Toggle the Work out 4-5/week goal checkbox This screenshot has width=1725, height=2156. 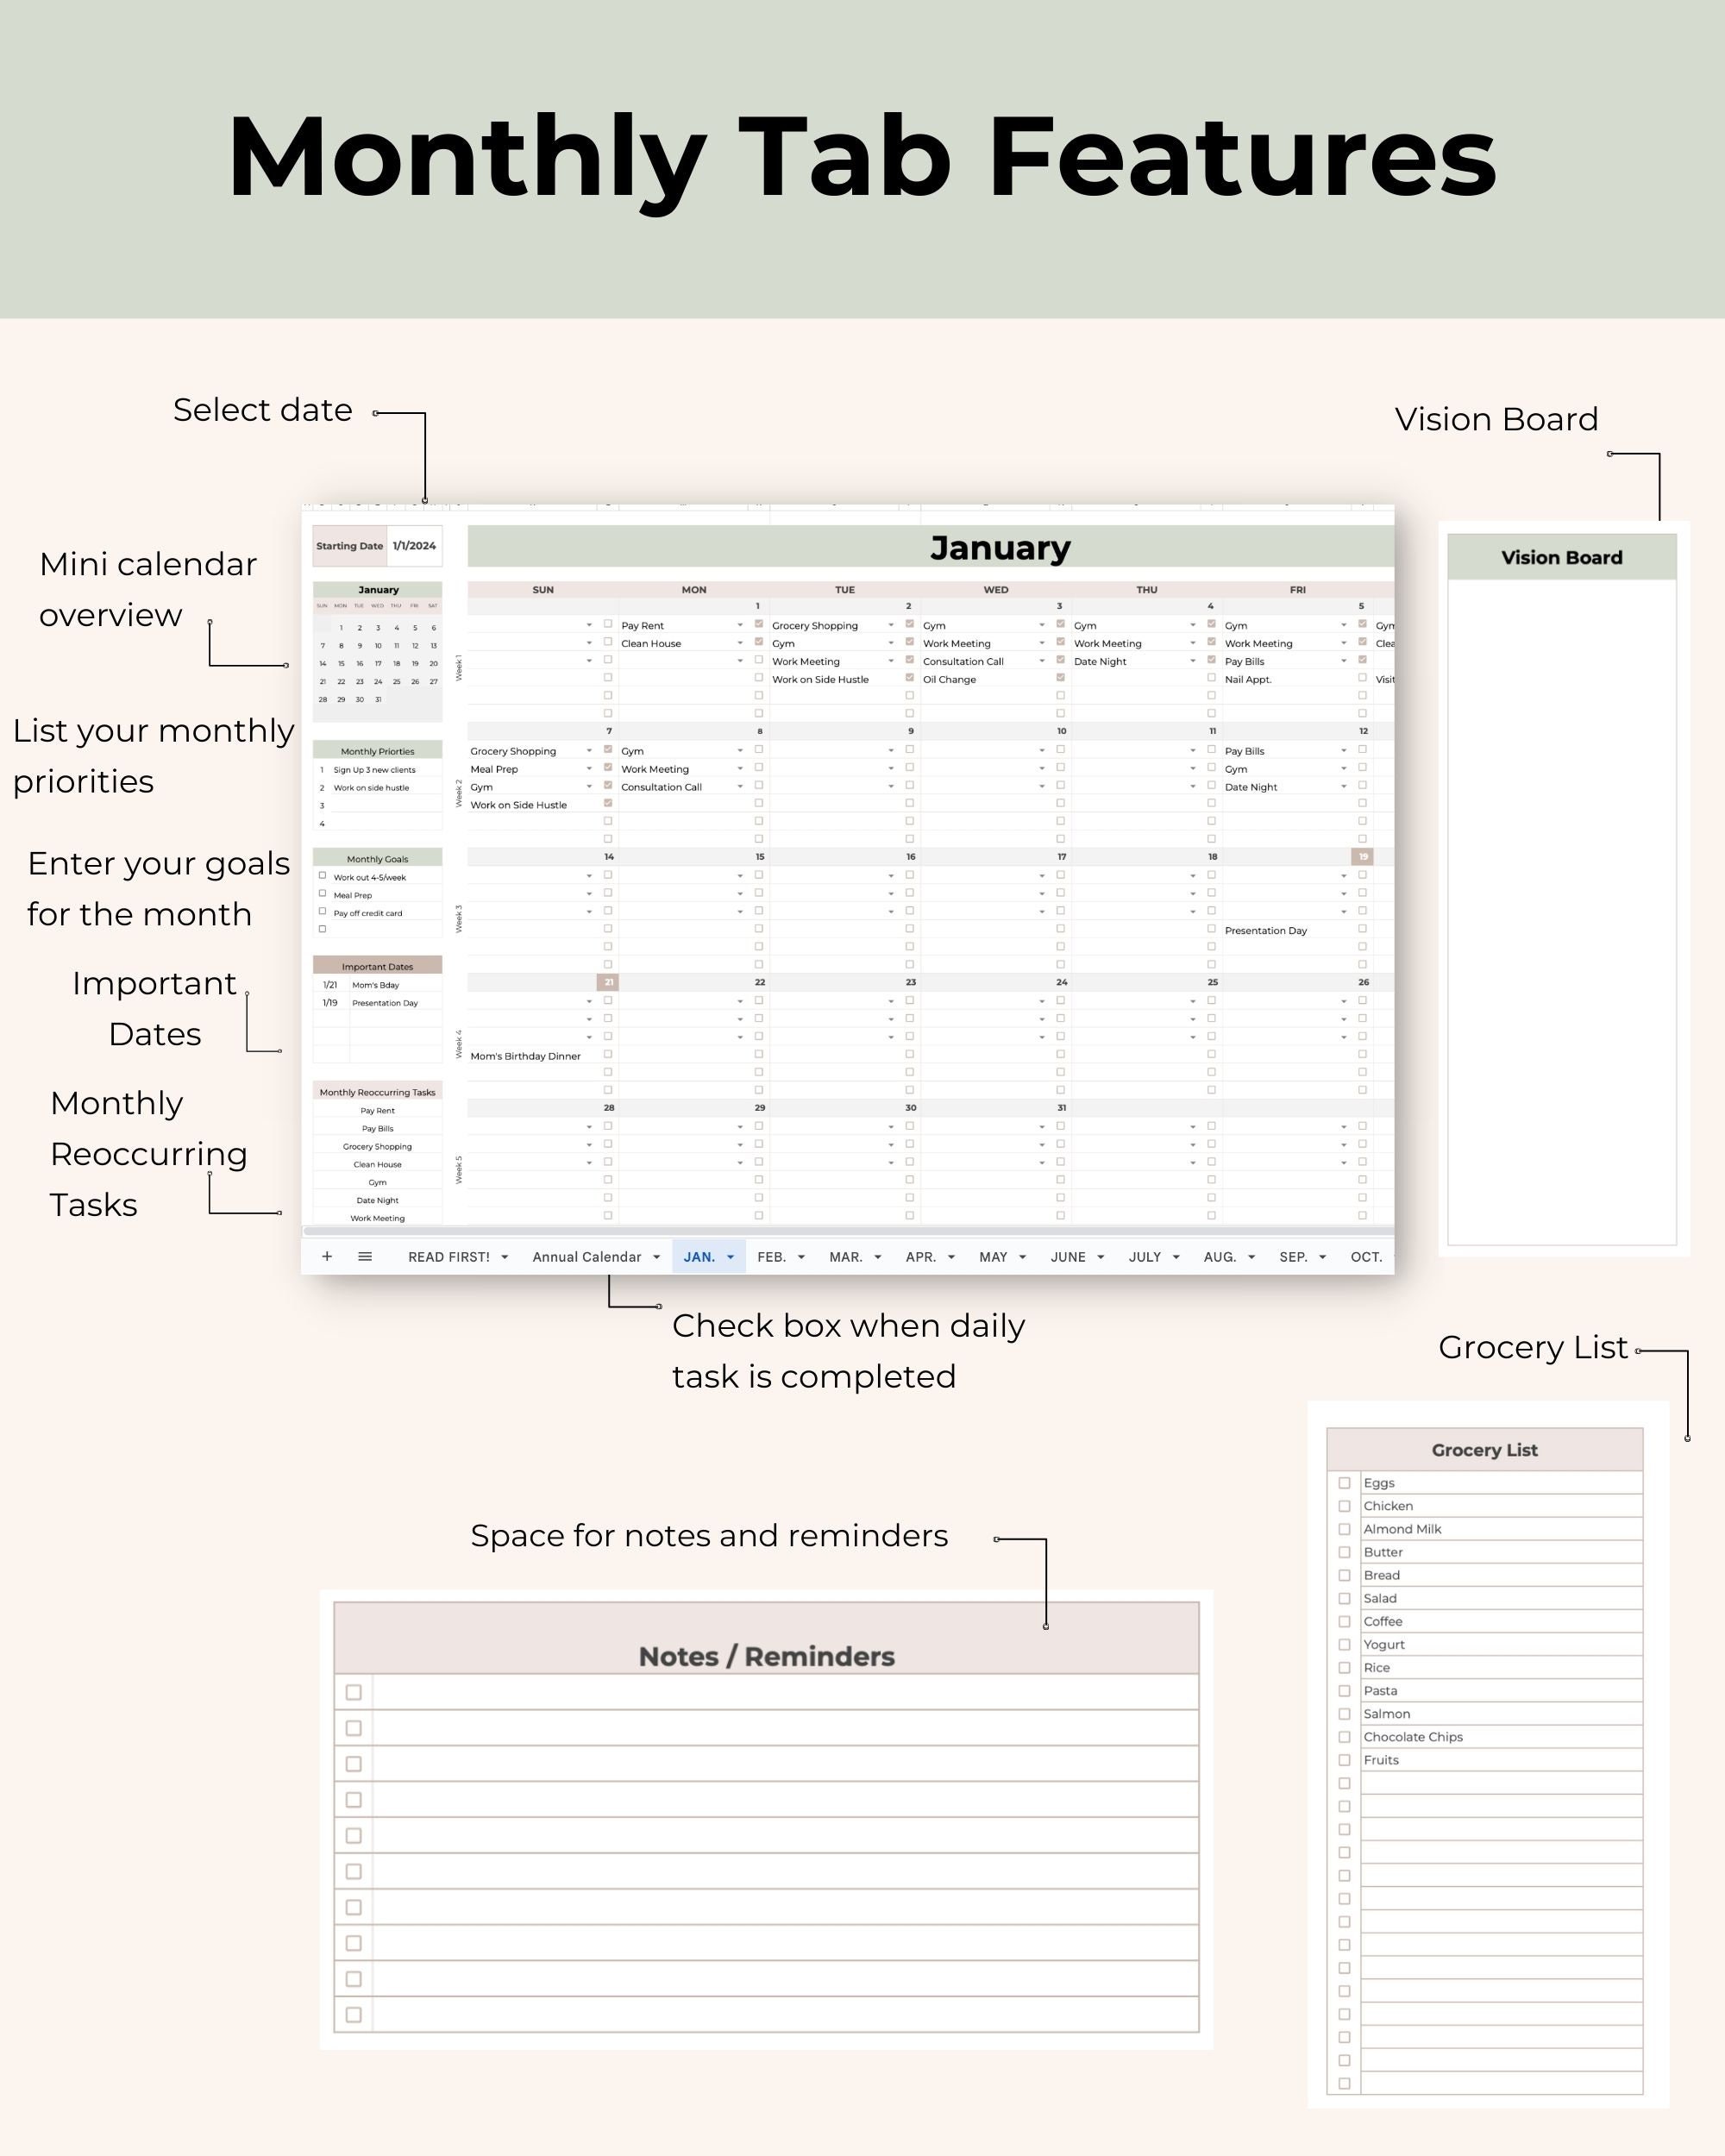(322, 877)
